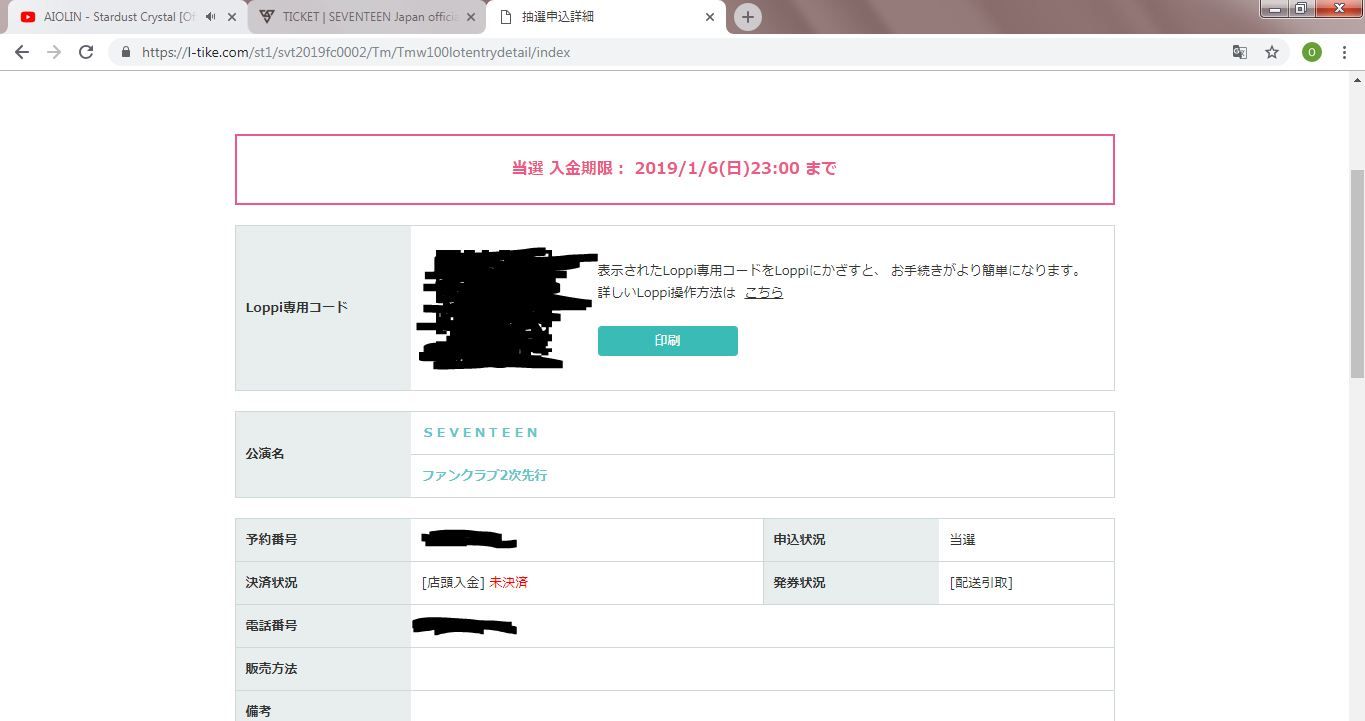This screenshot has width=1365, height=721.
Task: Close the SEVENTEEN ticket tab
Action: pos(471,17)
